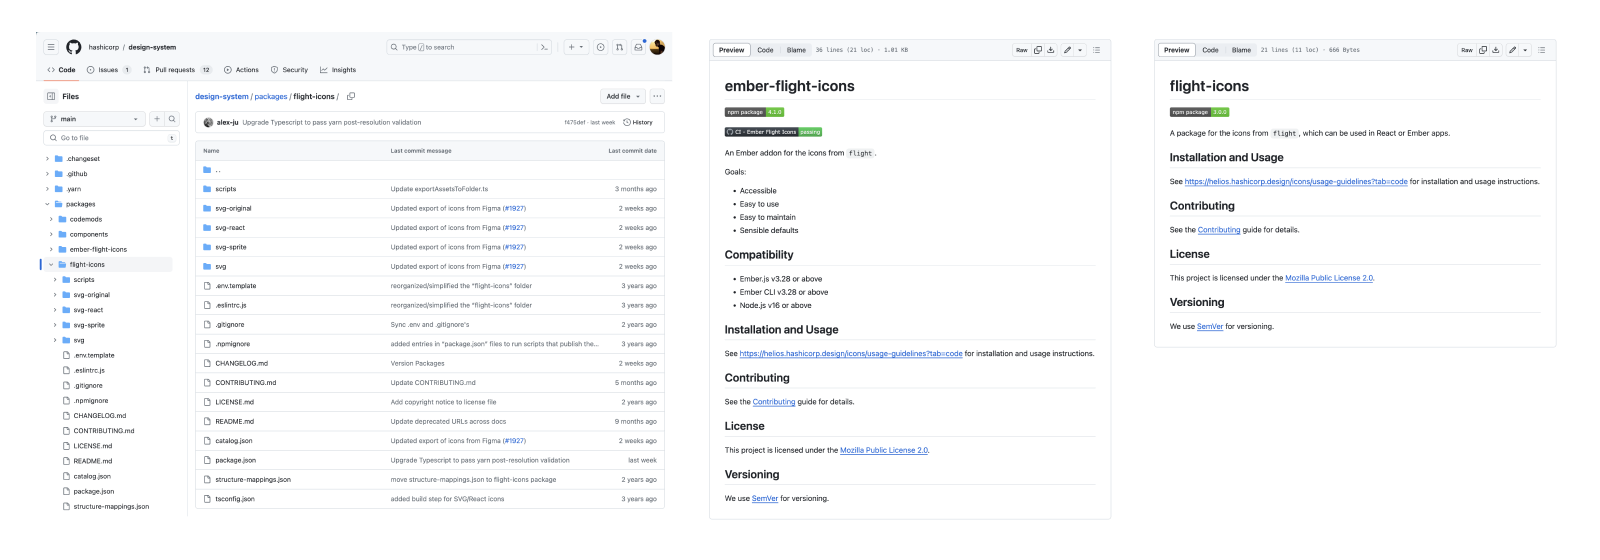Viewport: 1600px width, 560px height.
Task: Collapse the flight-icons folder in tree
Action: [x=51, y=265]
